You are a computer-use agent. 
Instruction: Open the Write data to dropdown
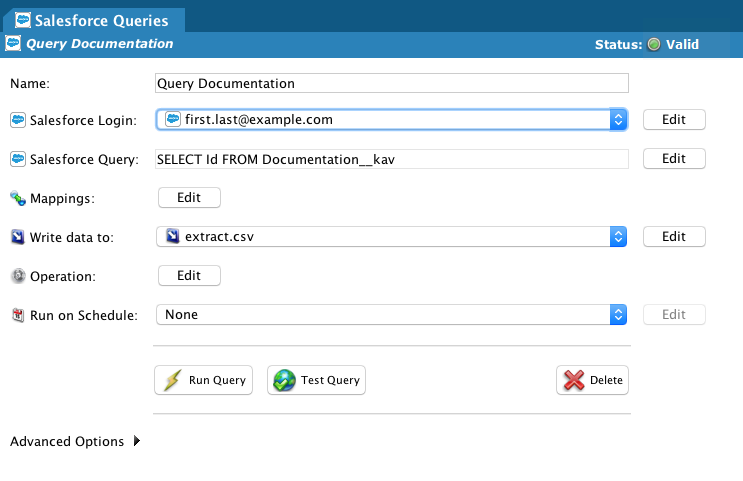[x=391, y=236]
